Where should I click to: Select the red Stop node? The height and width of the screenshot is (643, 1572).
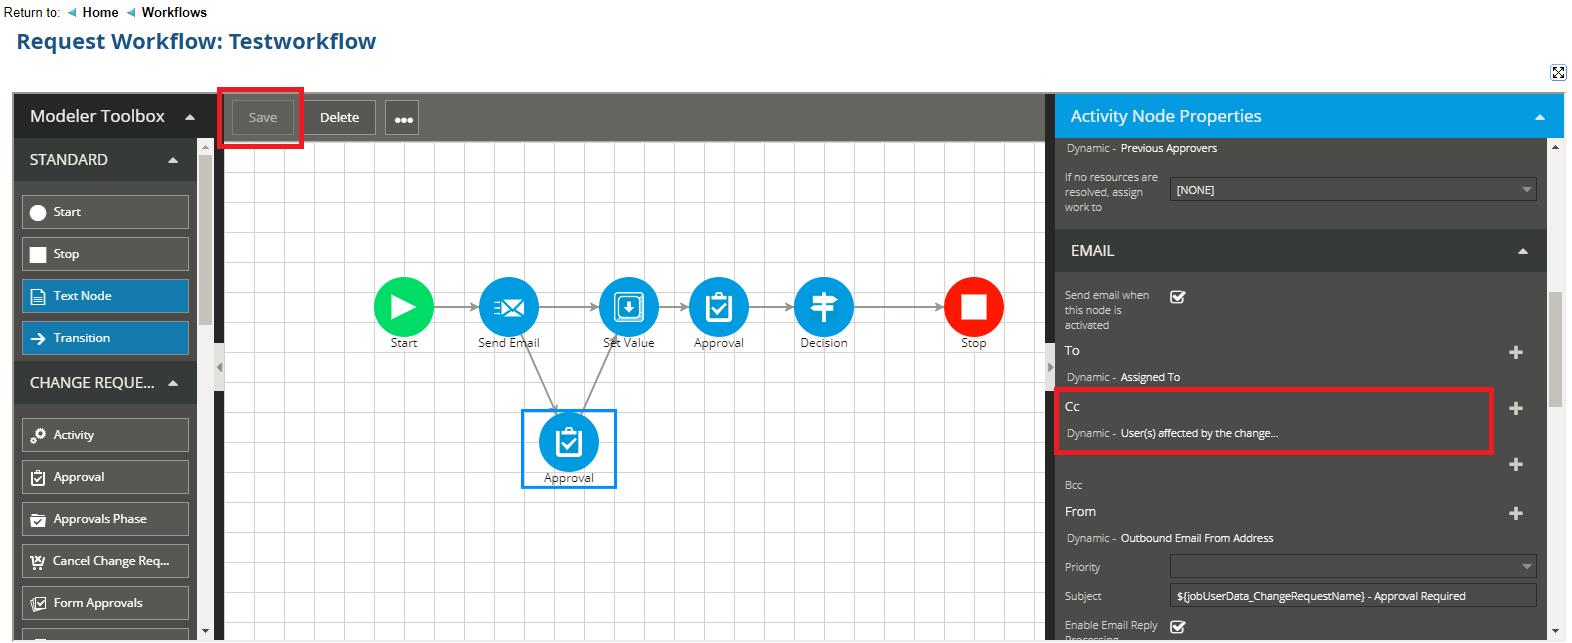[x=973, y=307]
